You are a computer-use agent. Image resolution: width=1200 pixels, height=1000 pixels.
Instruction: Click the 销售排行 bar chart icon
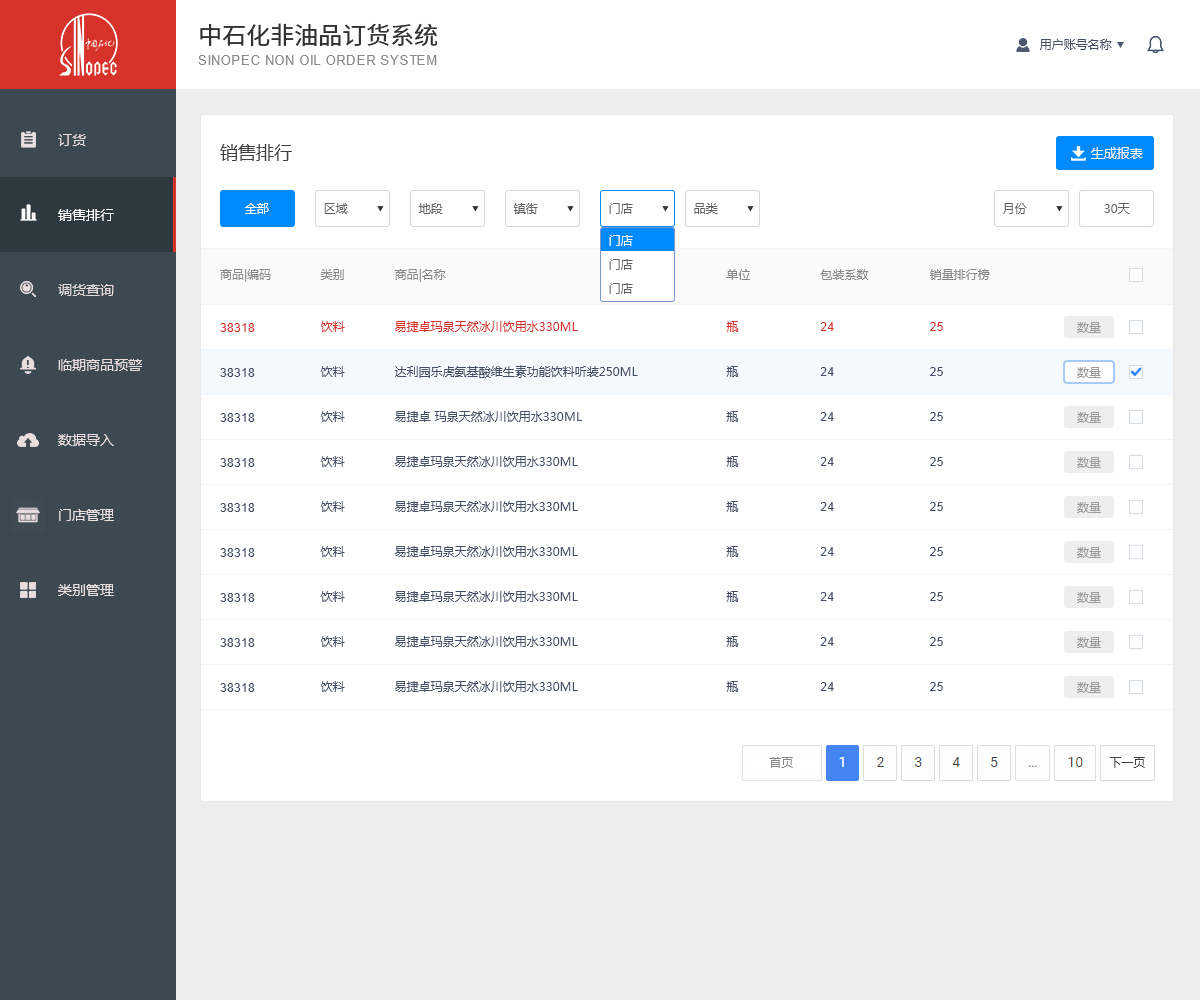click(x=28, y=214)
